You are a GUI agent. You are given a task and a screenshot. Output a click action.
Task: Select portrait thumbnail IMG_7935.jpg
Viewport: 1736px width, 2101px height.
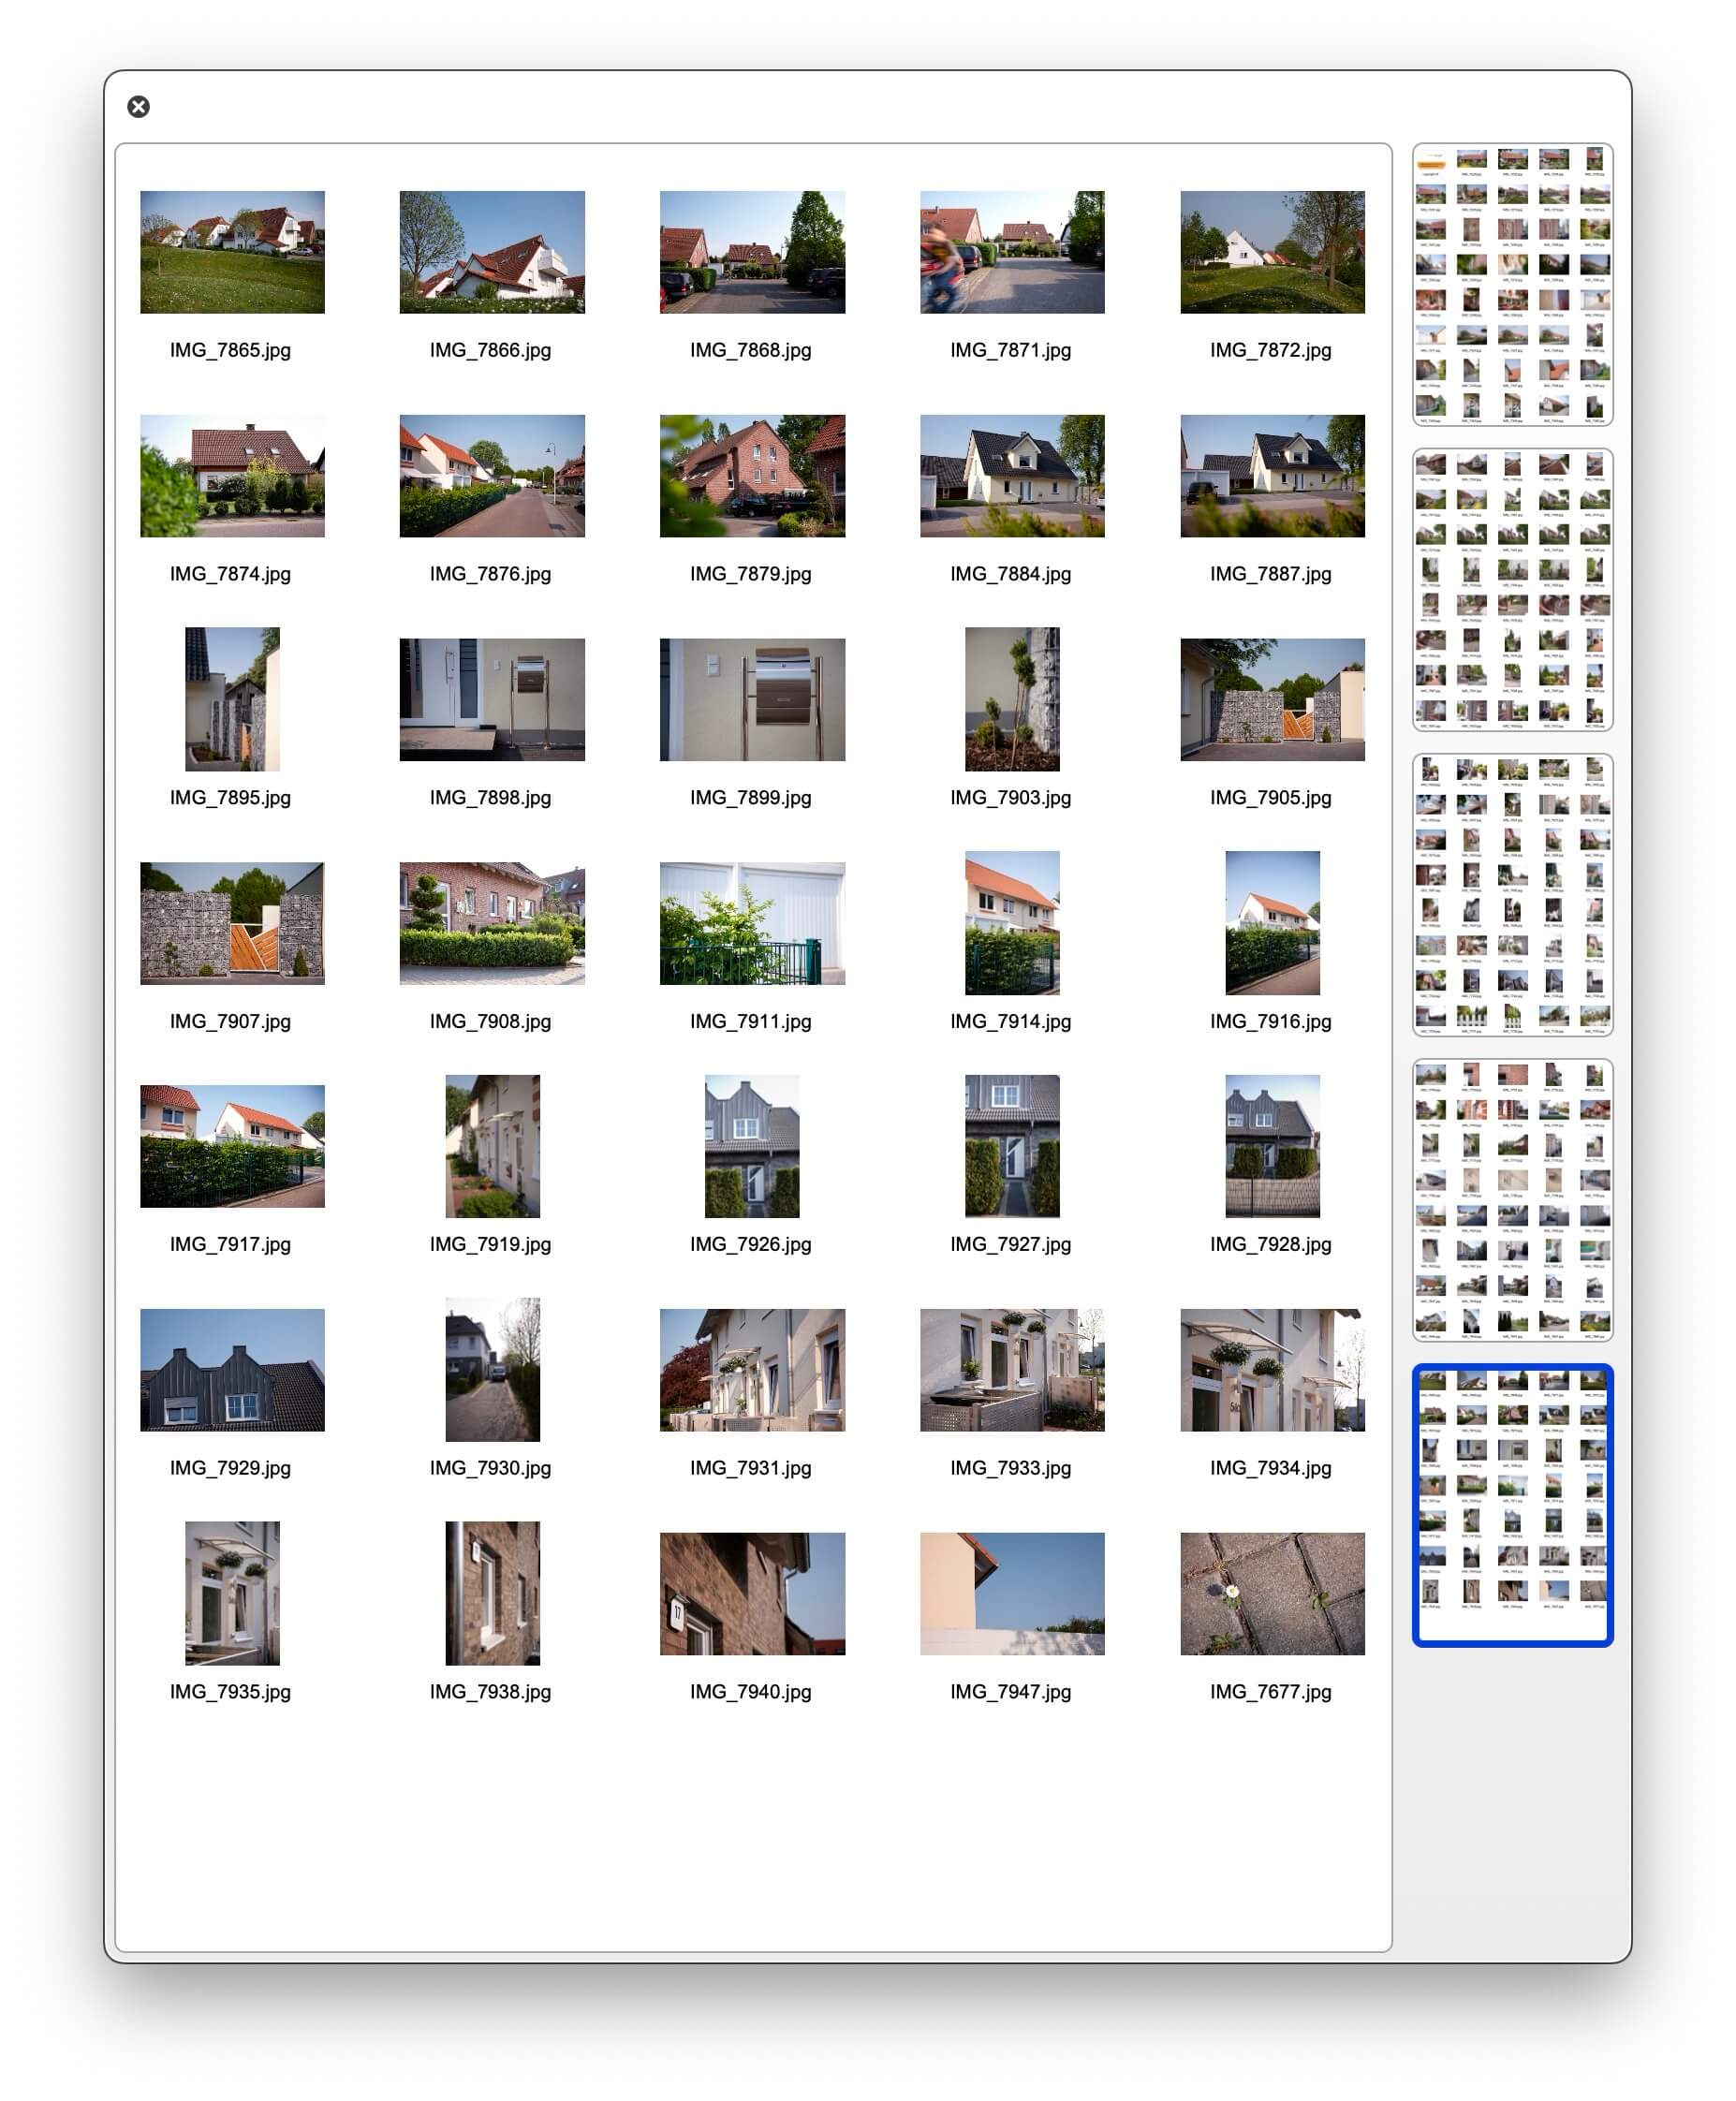click(232, 1593)
